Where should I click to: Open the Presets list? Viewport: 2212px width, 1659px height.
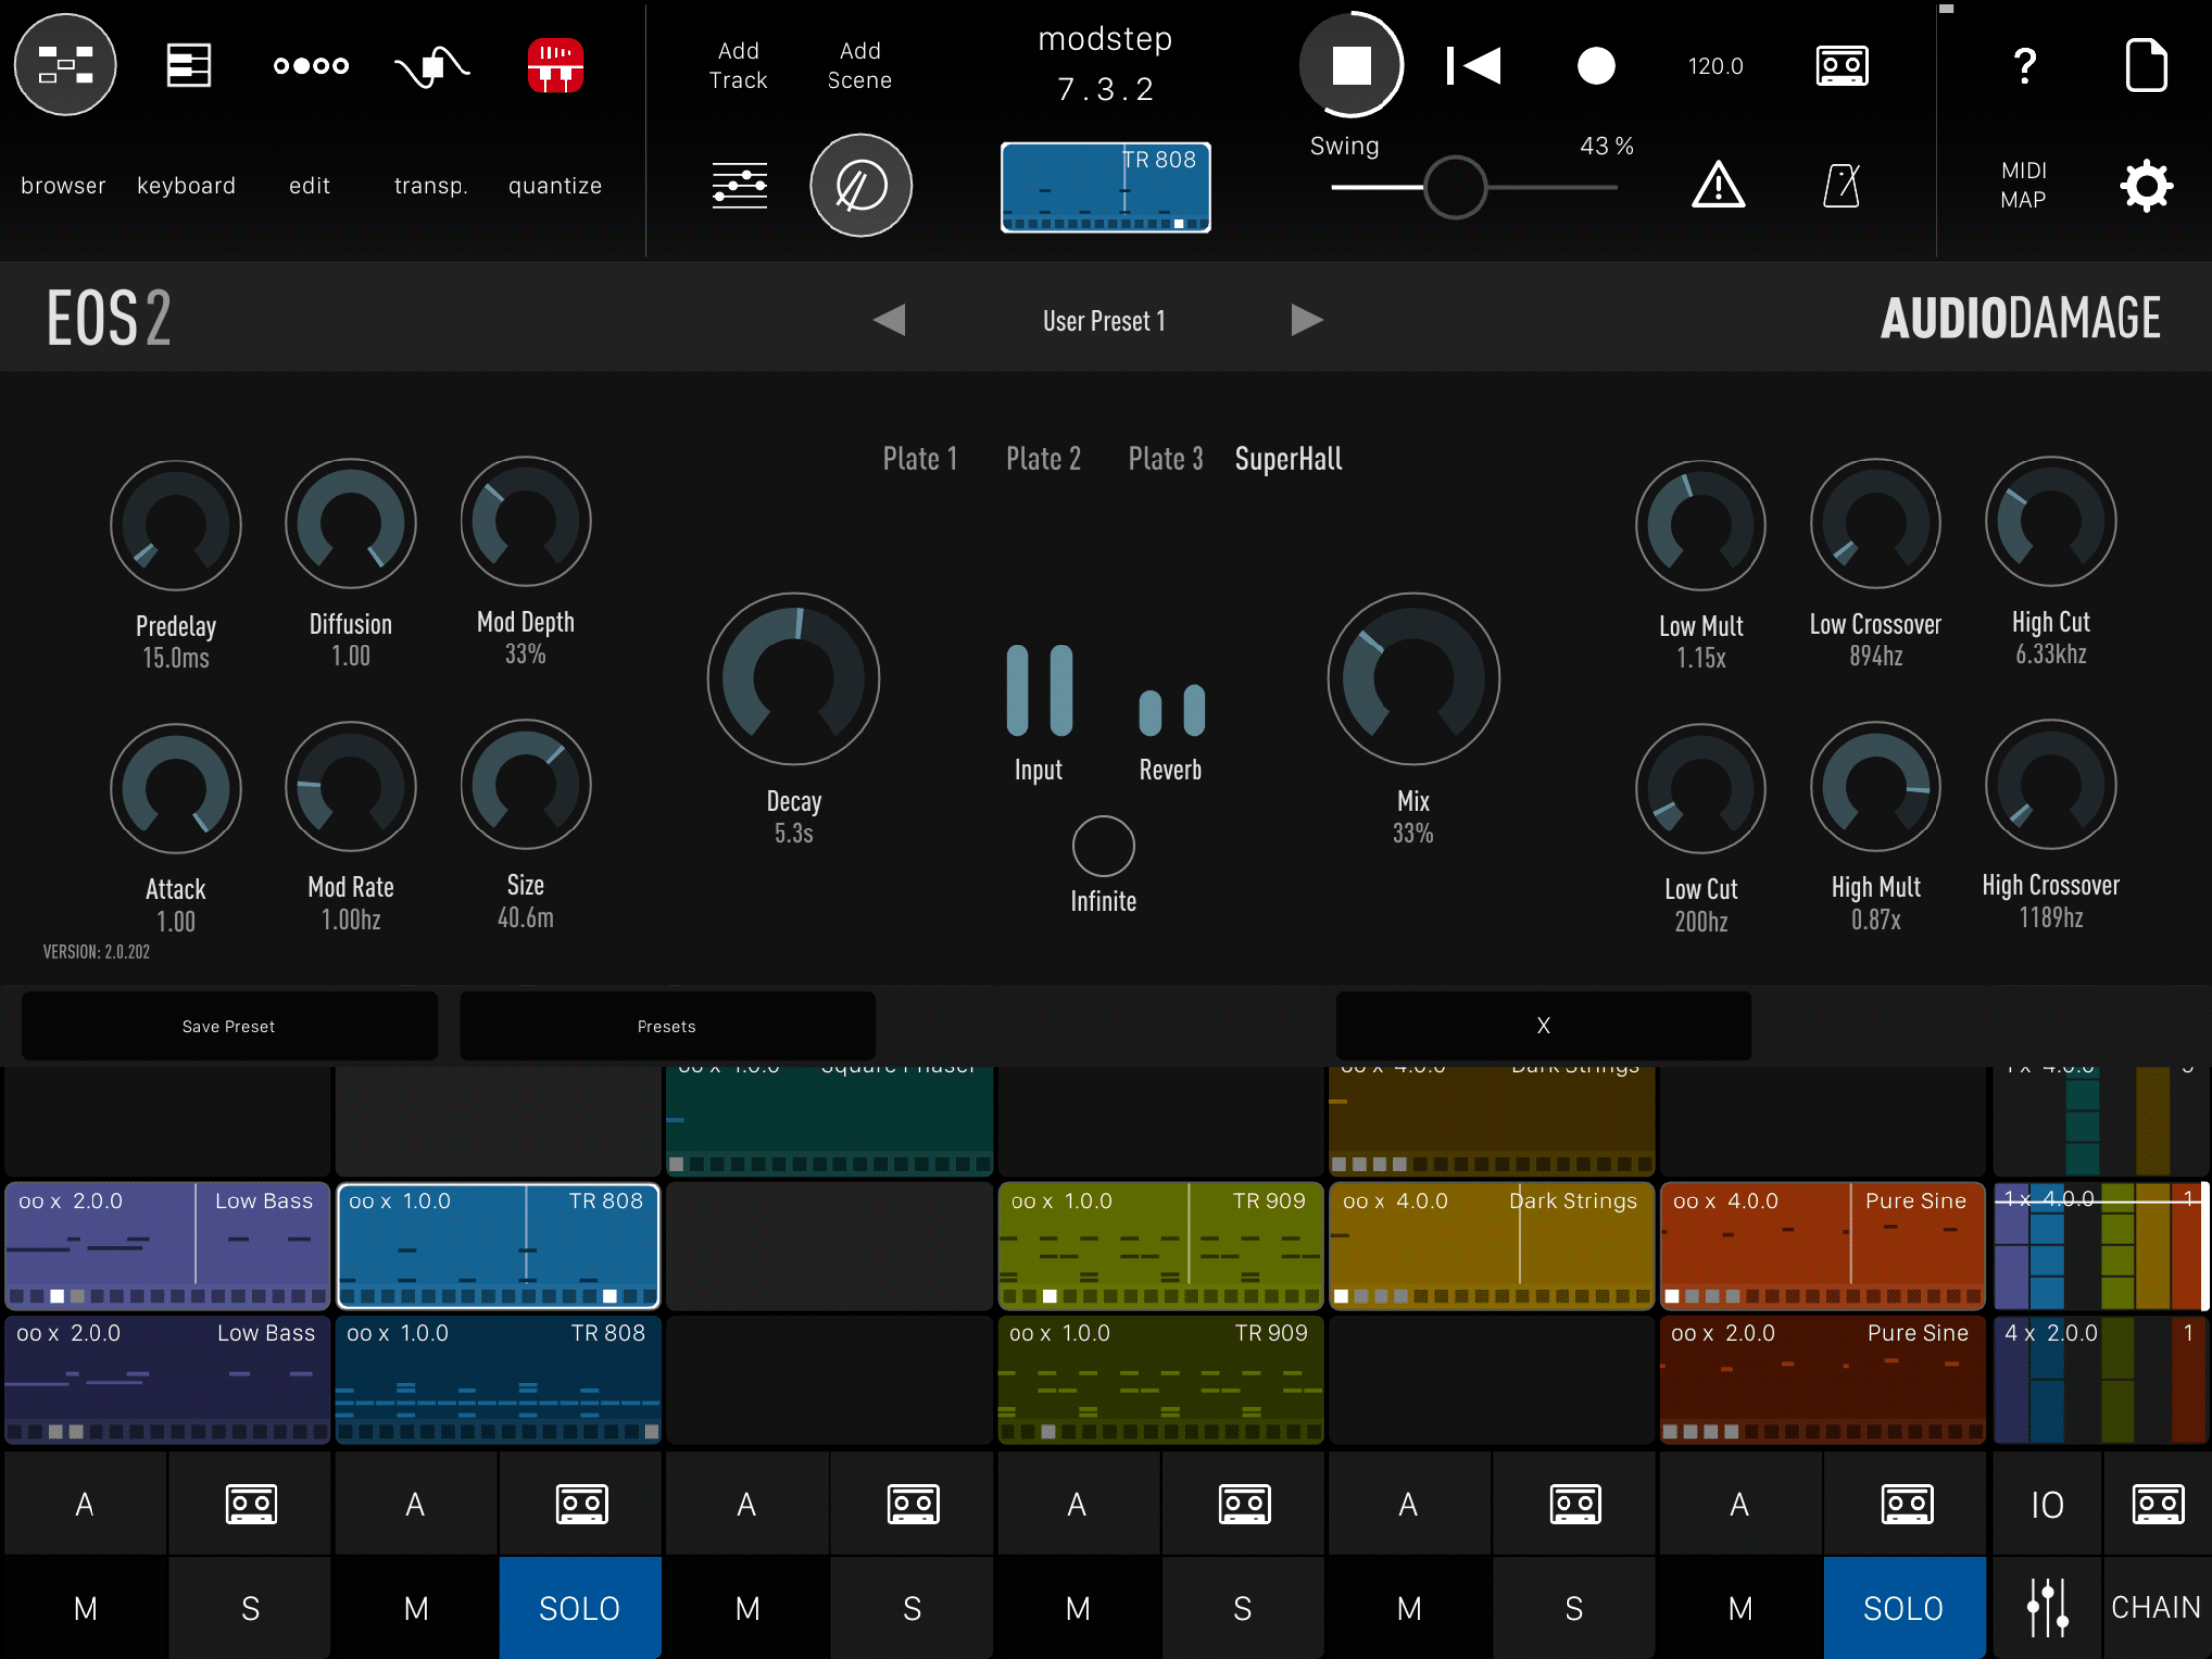pyautogui.click(x=666, y=1026)
